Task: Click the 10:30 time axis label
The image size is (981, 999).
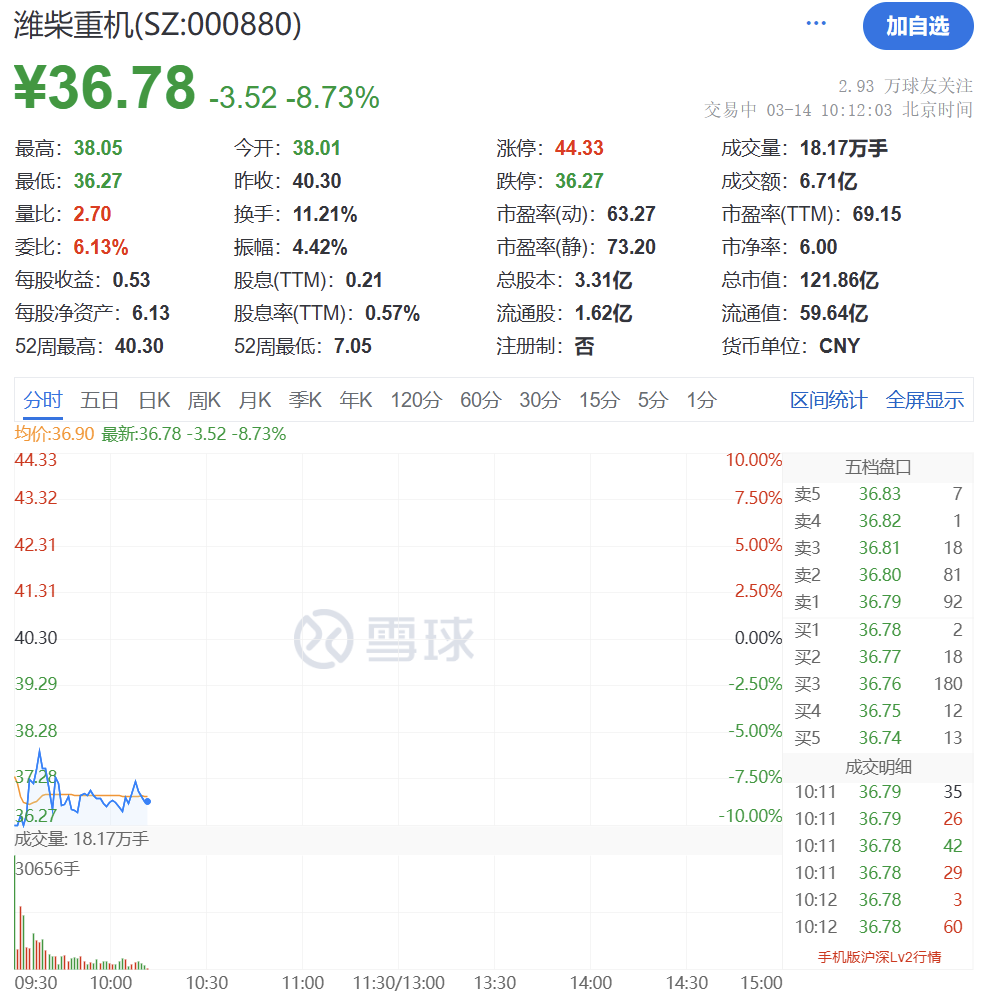Action: (206, 982)
